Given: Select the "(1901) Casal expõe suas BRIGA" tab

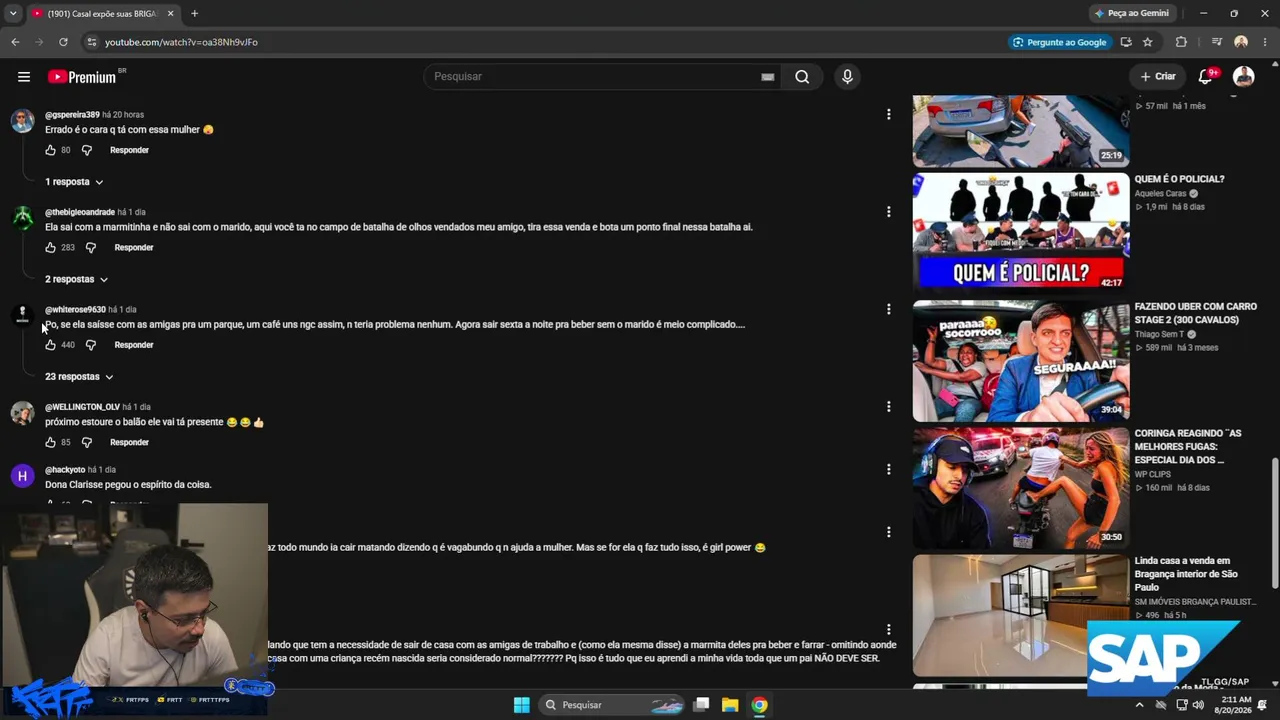Looking at the screenshot, I should tap(103, 13).
